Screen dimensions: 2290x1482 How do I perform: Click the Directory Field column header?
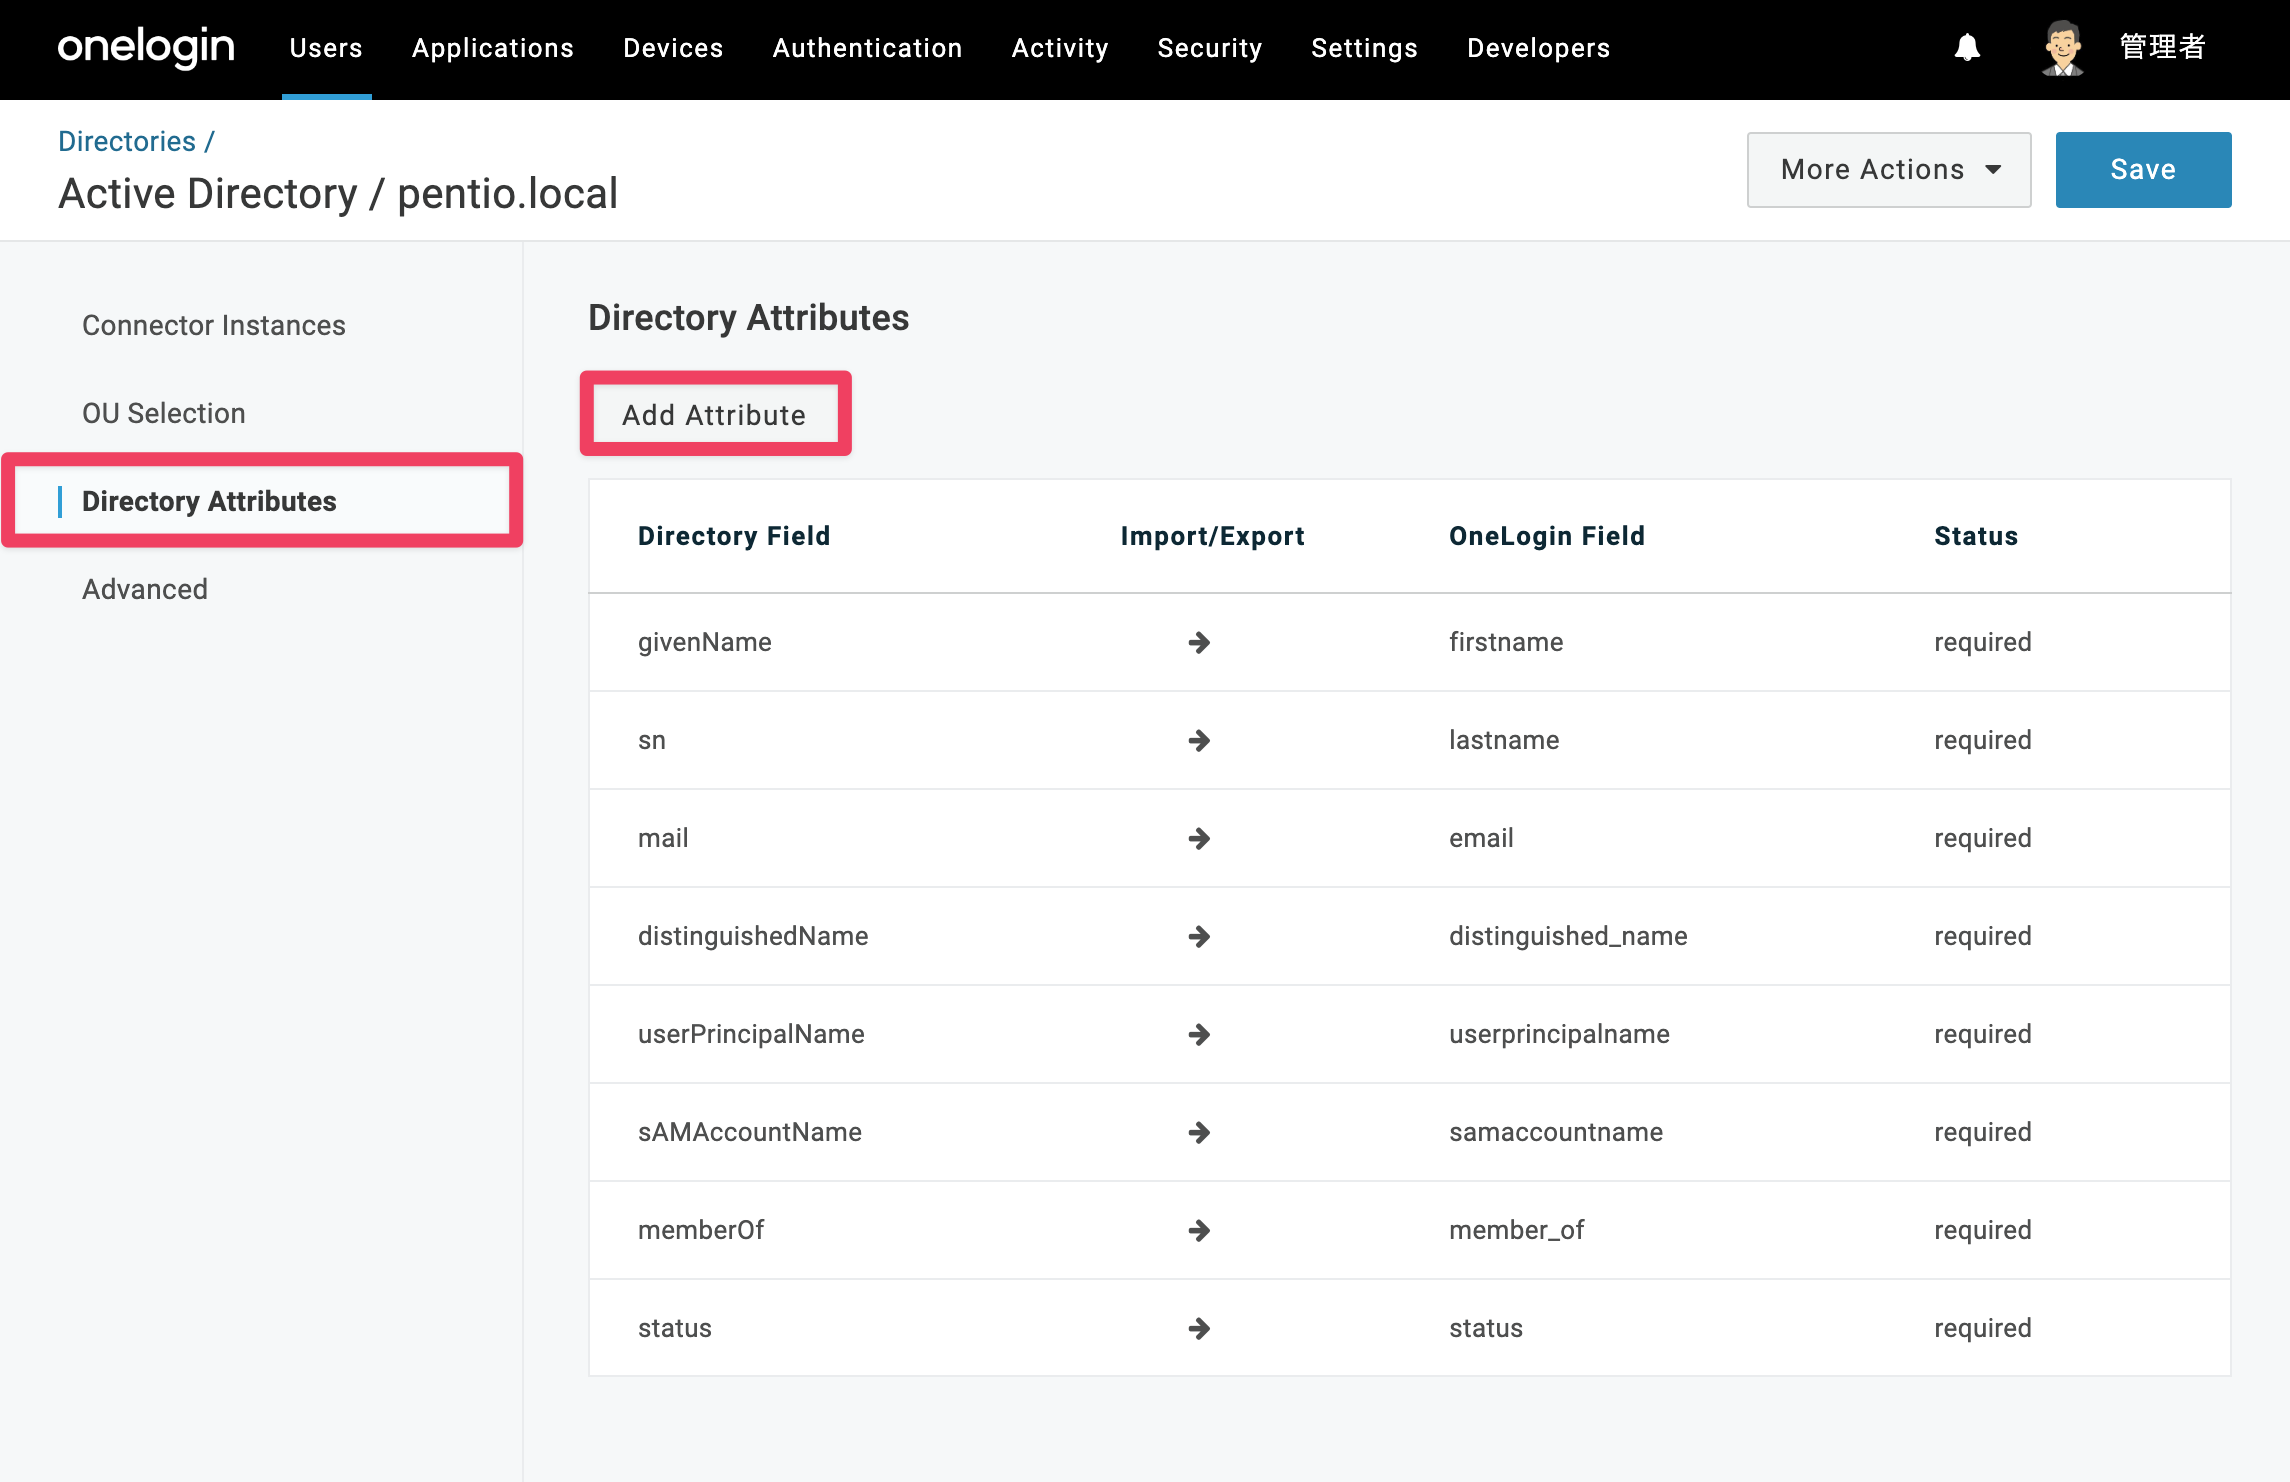[734, 536]
